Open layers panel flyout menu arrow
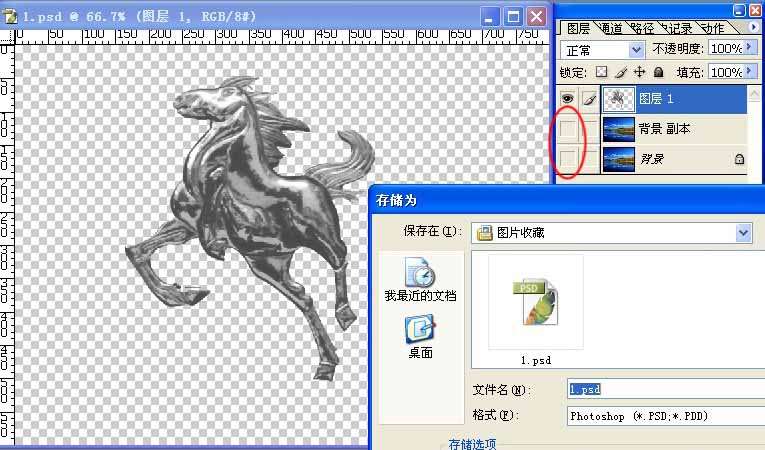The height and width of the screenshot is (450, 765). tap(752, 27)
